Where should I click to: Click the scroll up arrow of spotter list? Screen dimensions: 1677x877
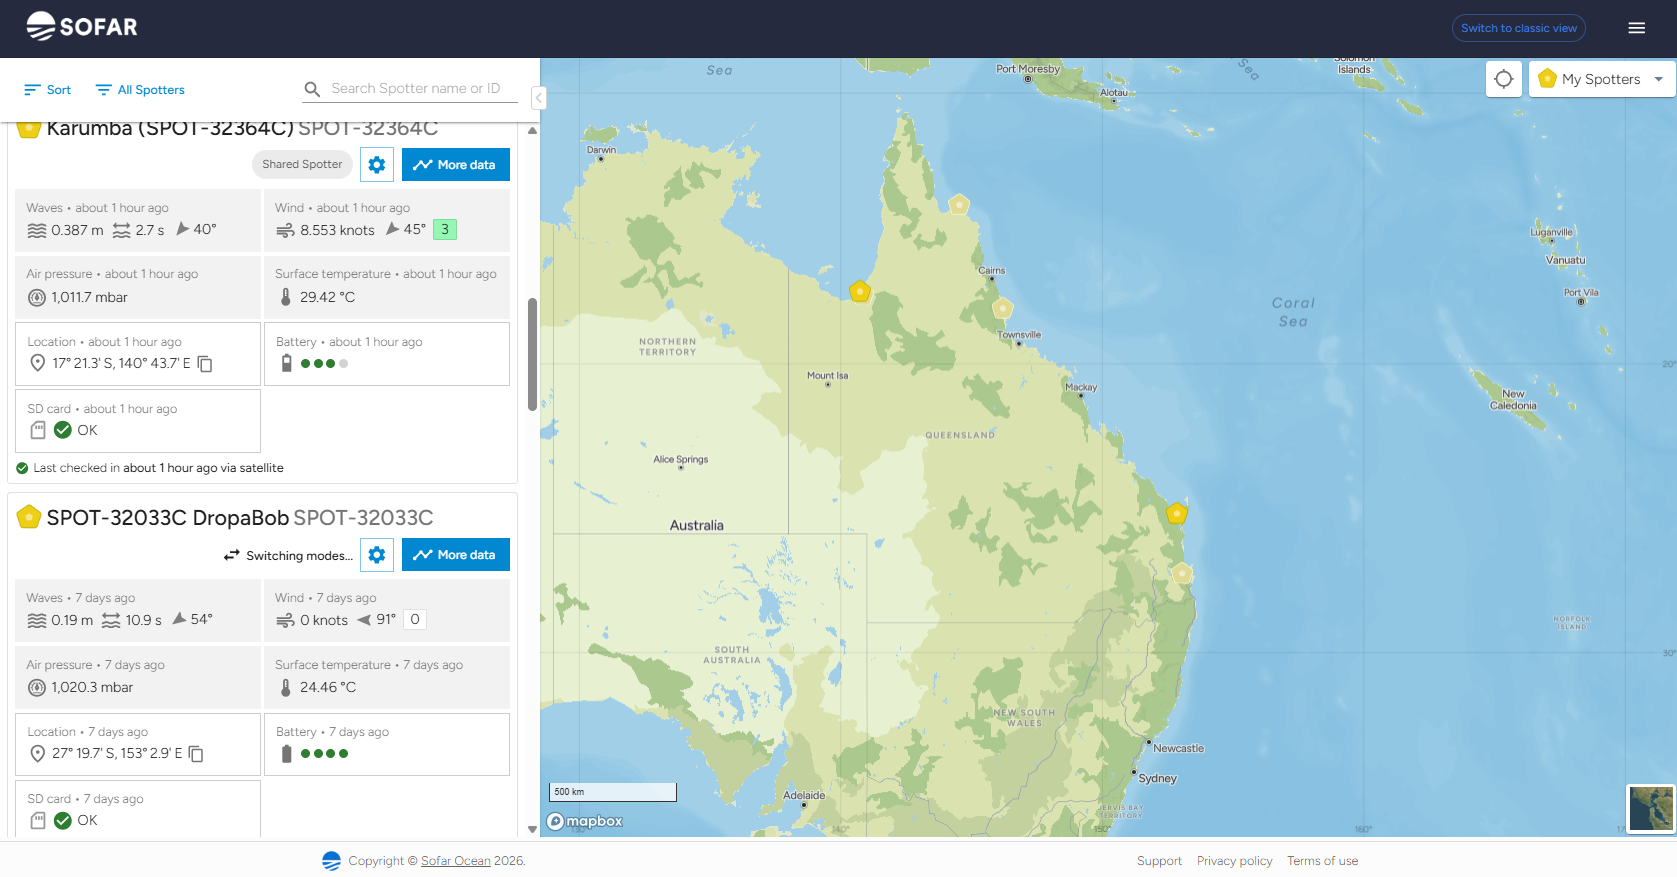[532, 130]
